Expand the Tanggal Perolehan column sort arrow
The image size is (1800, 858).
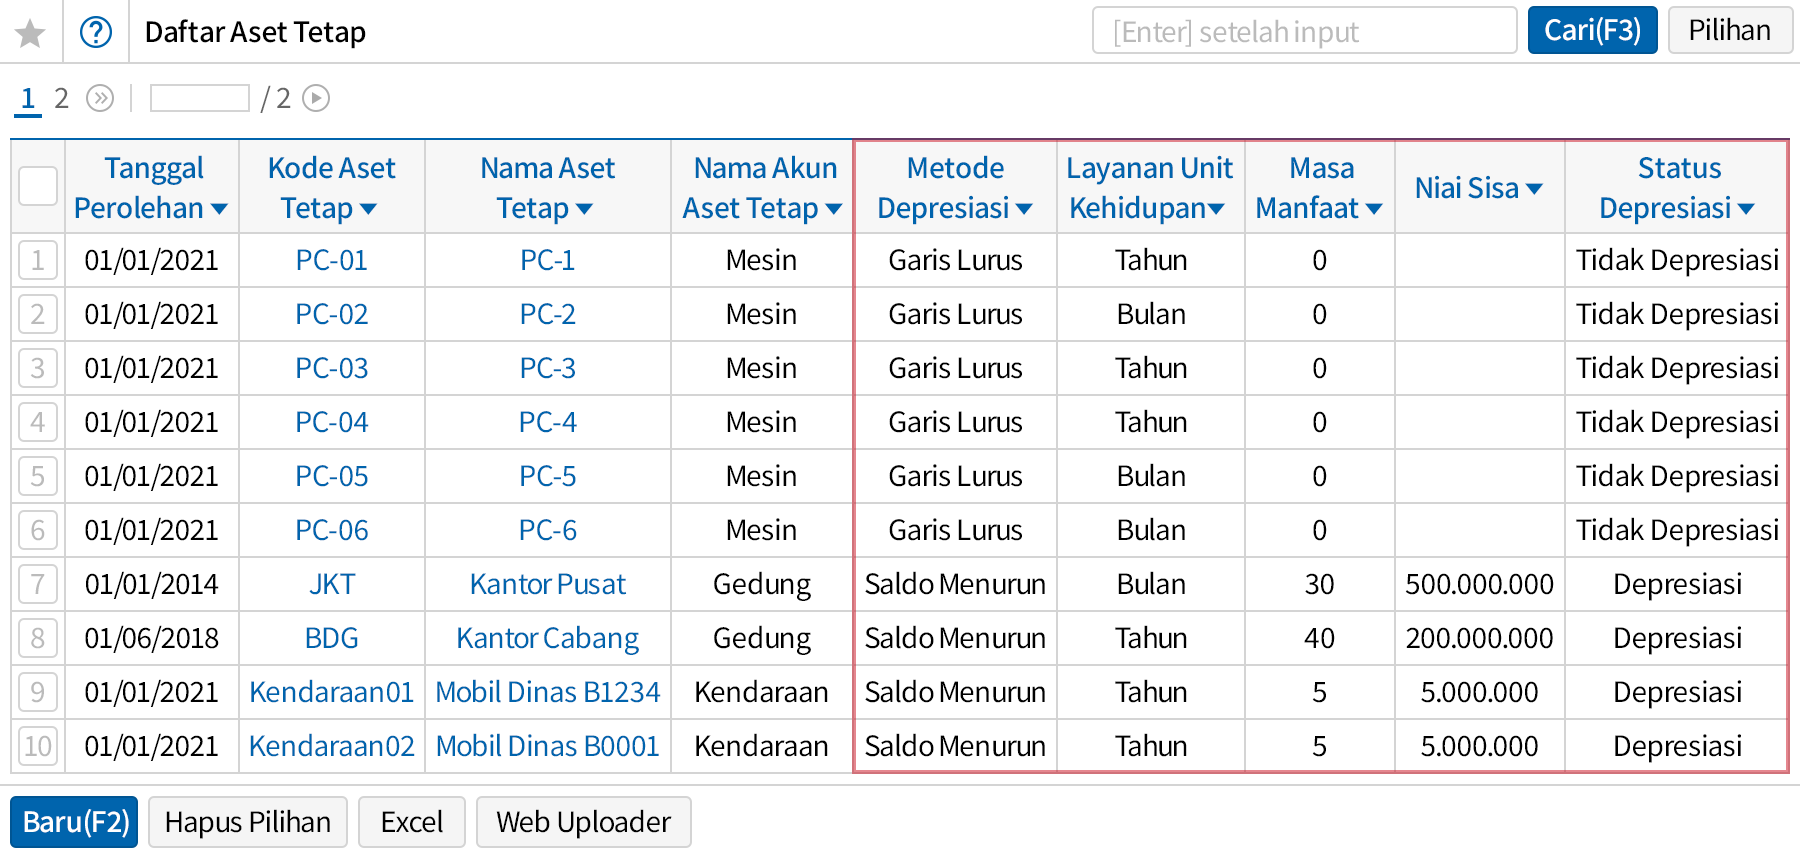[220, 209]
